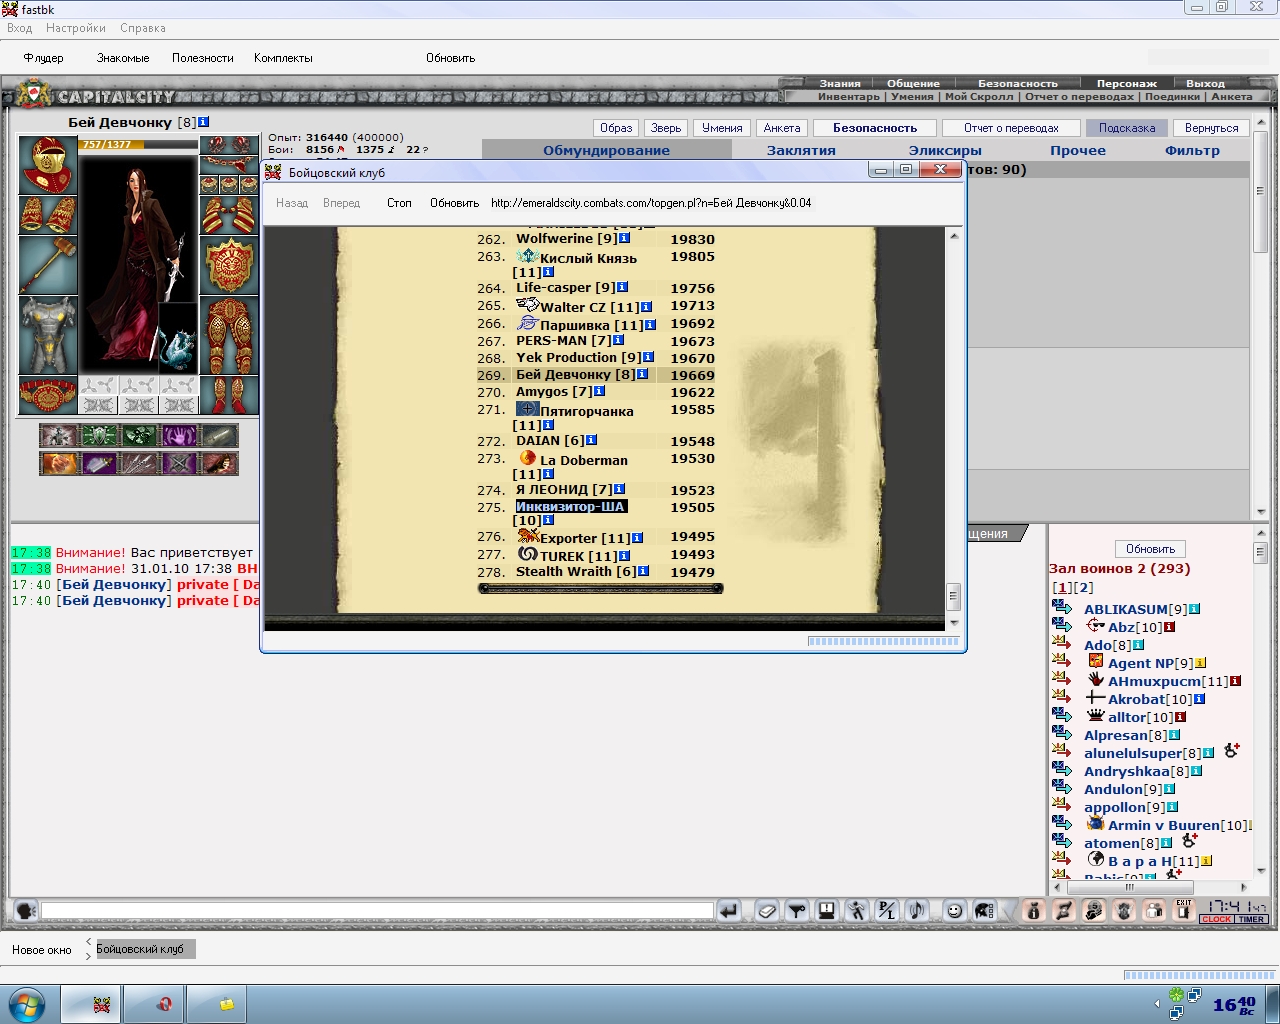1280x1024 pixels.
Task: Select the wooden hammer weapon slot
Action: (x=48, y=265)
